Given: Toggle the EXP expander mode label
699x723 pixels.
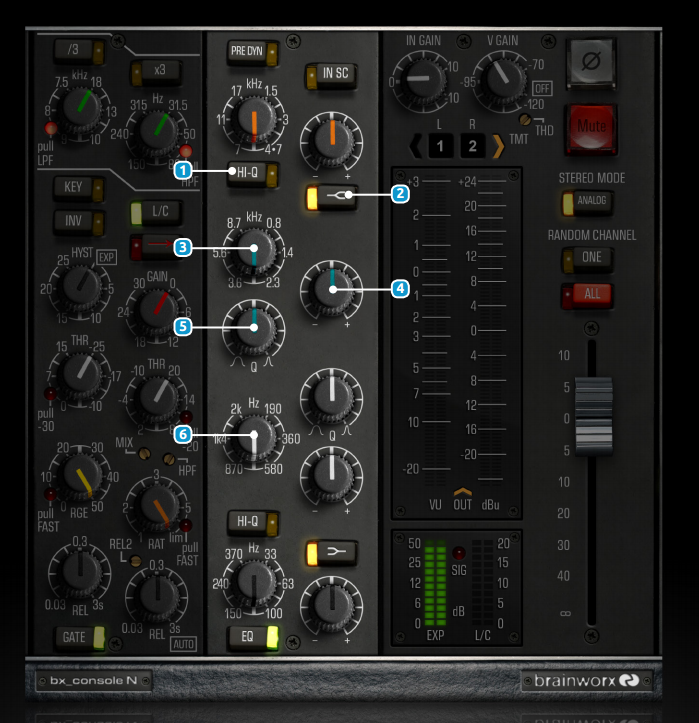Looking at the screenshot, I should (107, 257).
